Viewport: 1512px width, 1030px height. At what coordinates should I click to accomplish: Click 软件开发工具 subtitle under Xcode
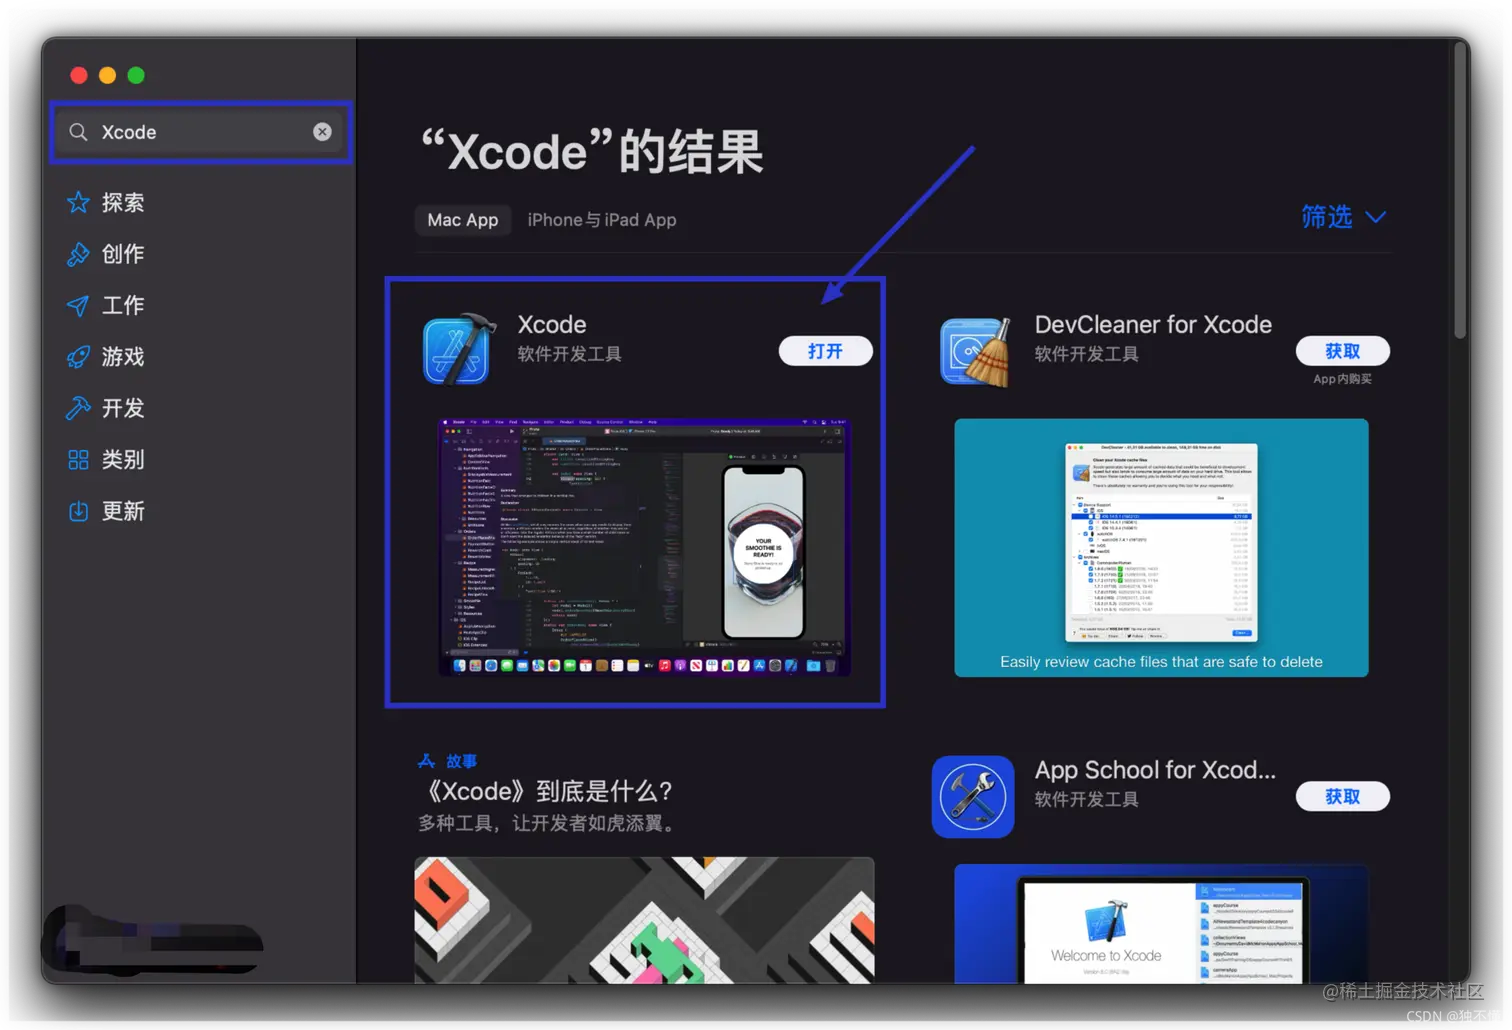(x=569, y=354)
